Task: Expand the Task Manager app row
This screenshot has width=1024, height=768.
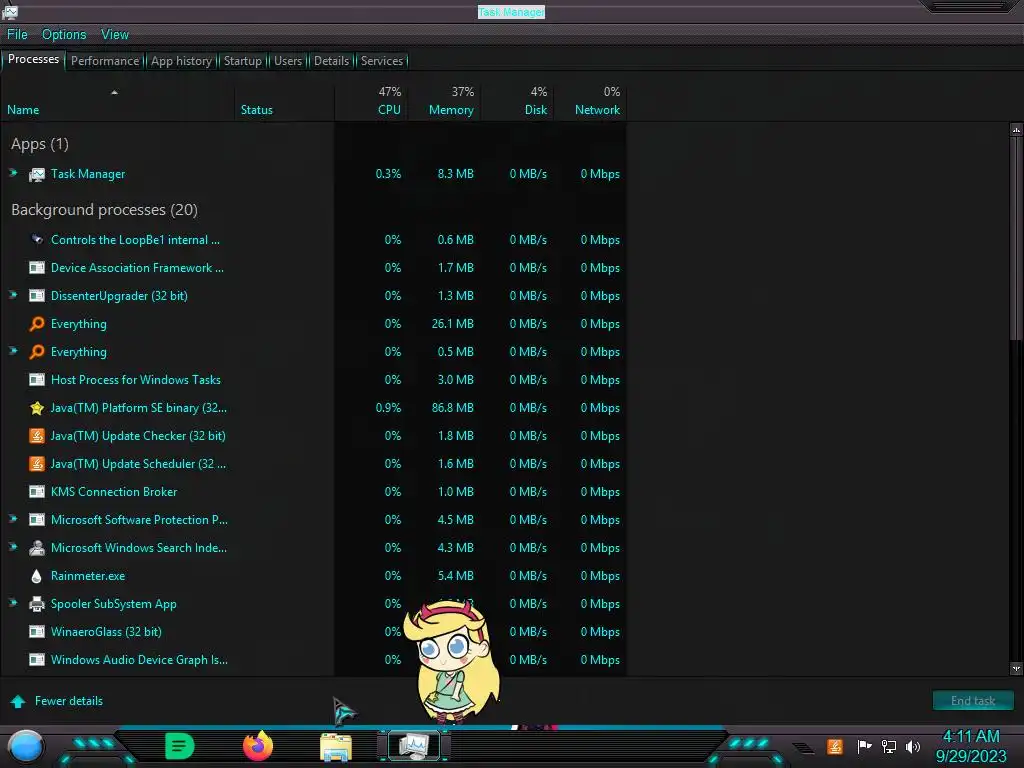Action: click(13, 173)
